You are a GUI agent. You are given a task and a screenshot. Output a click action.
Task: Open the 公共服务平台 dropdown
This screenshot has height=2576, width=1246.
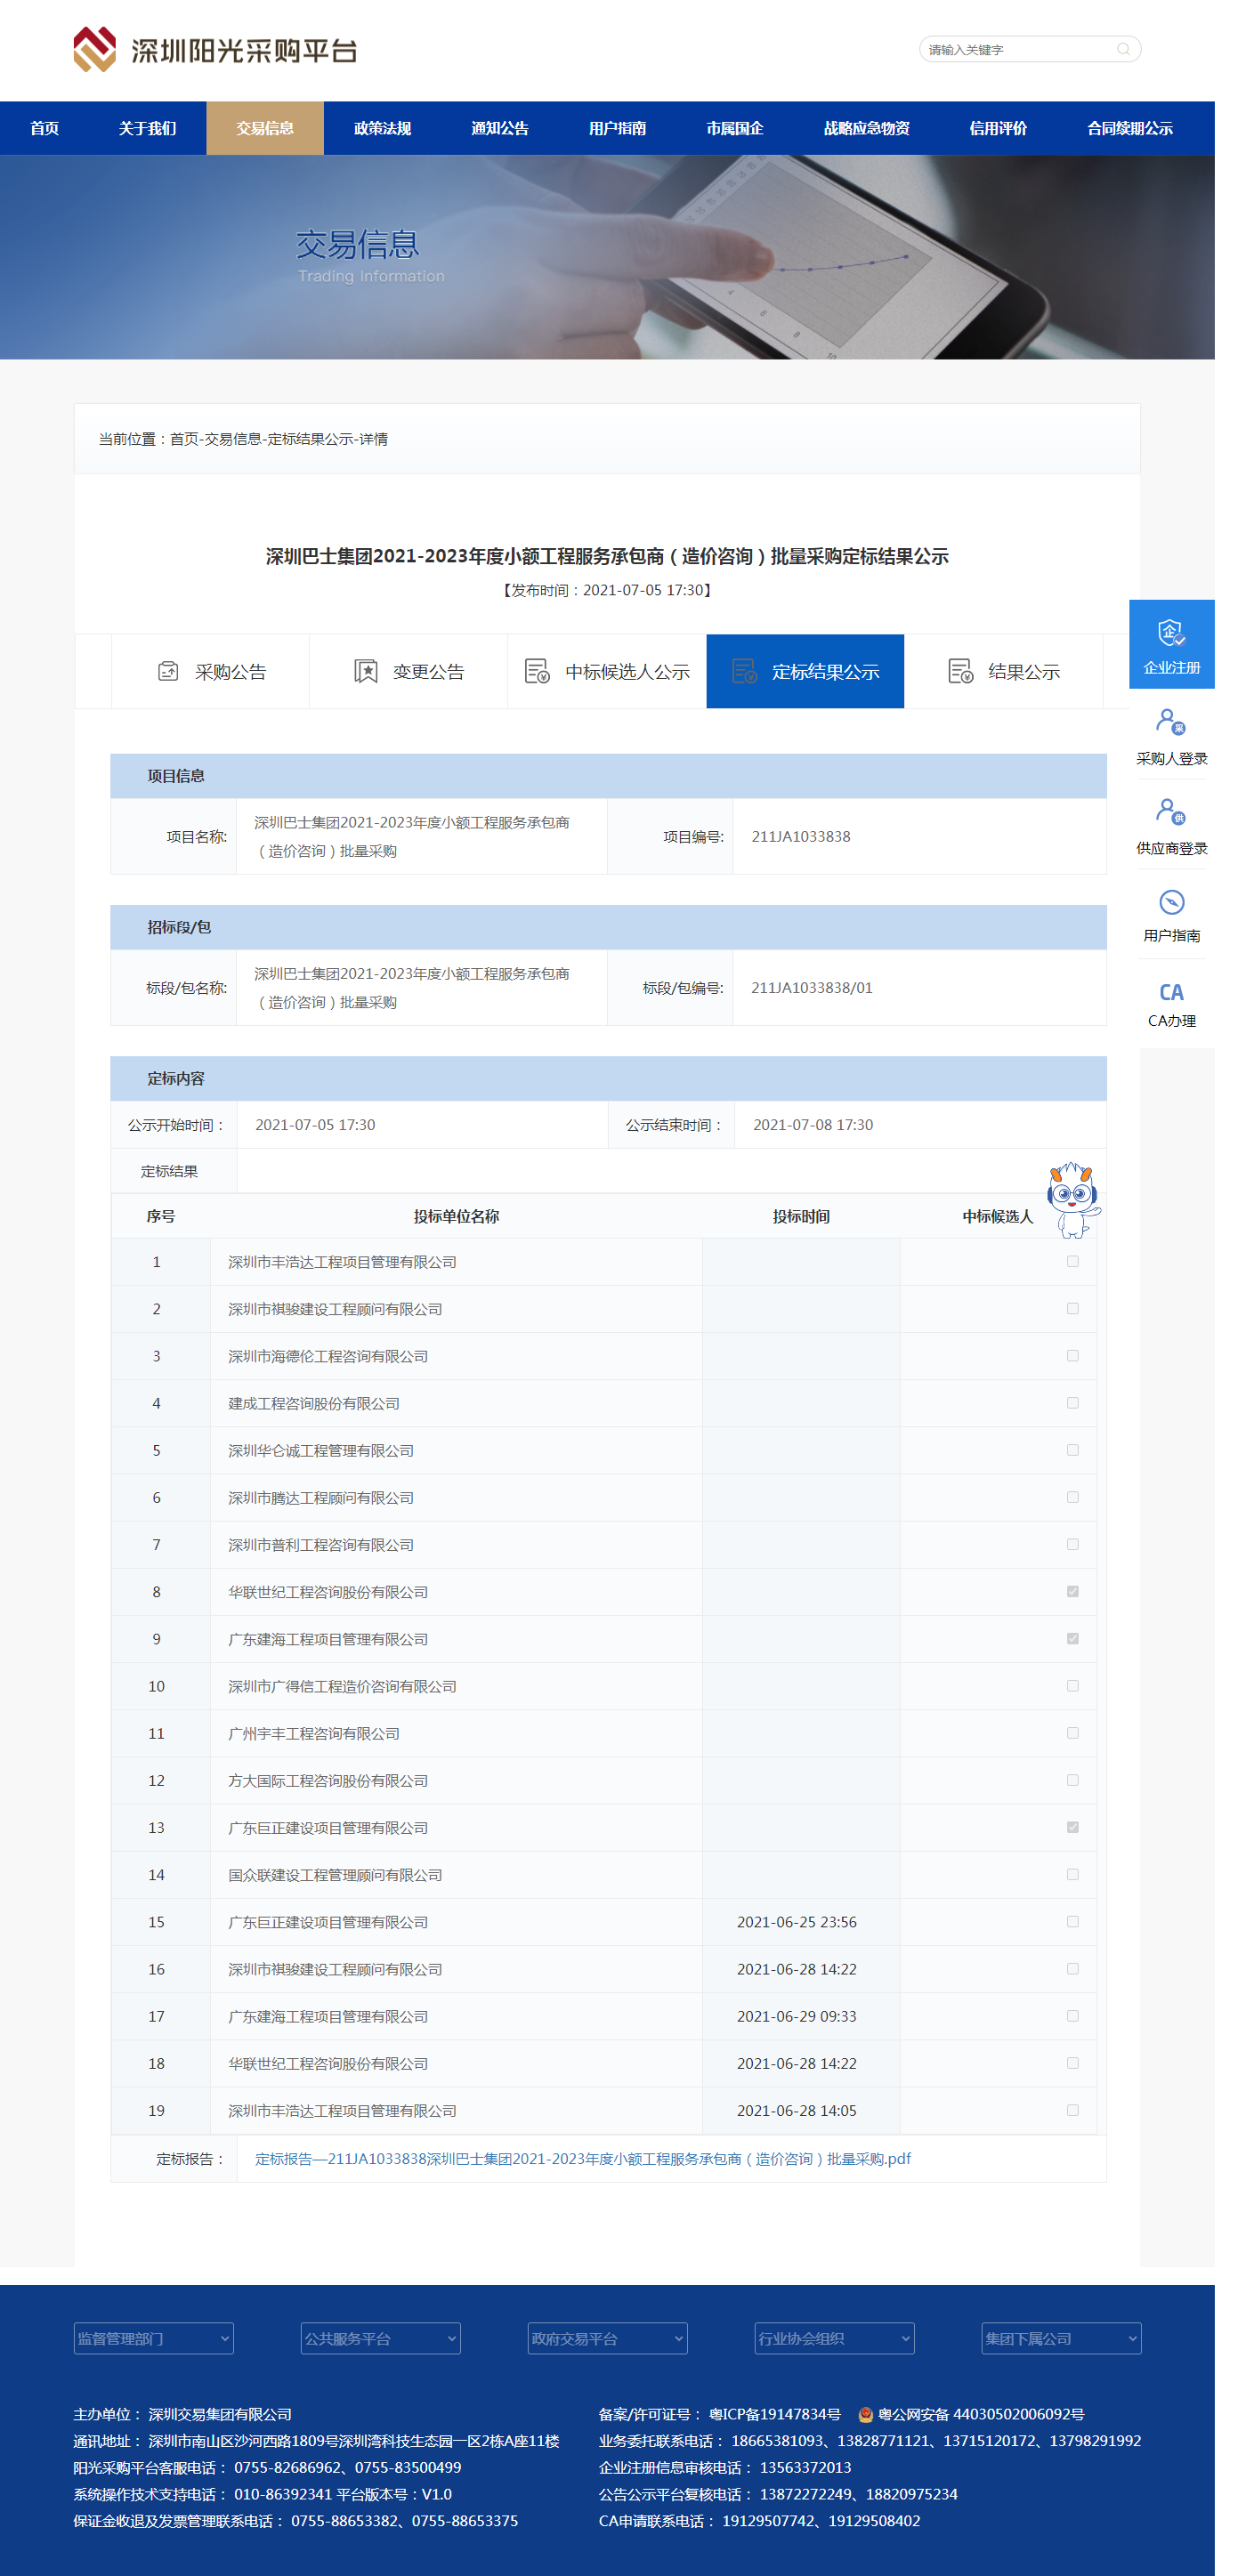tap(380, 2338)
